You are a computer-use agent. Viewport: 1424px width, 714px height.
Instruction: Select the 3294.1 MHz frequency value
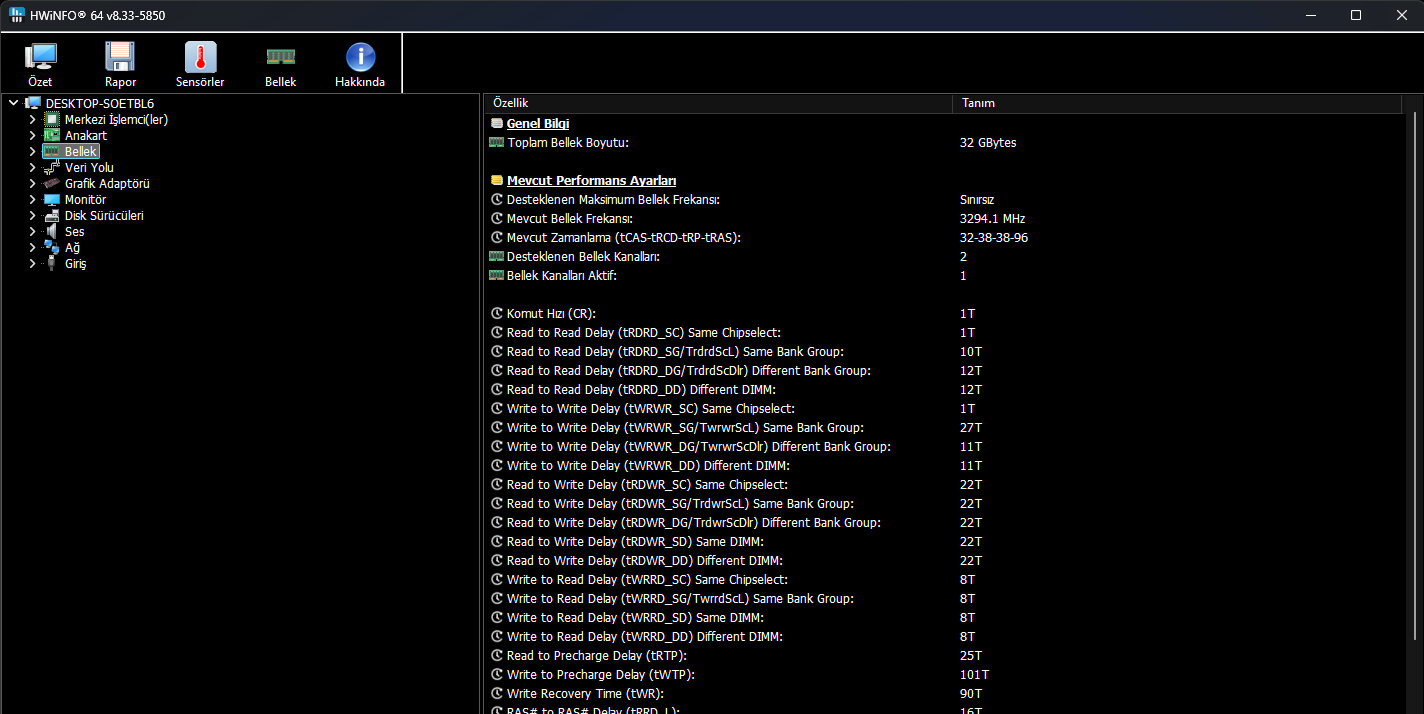992,219
